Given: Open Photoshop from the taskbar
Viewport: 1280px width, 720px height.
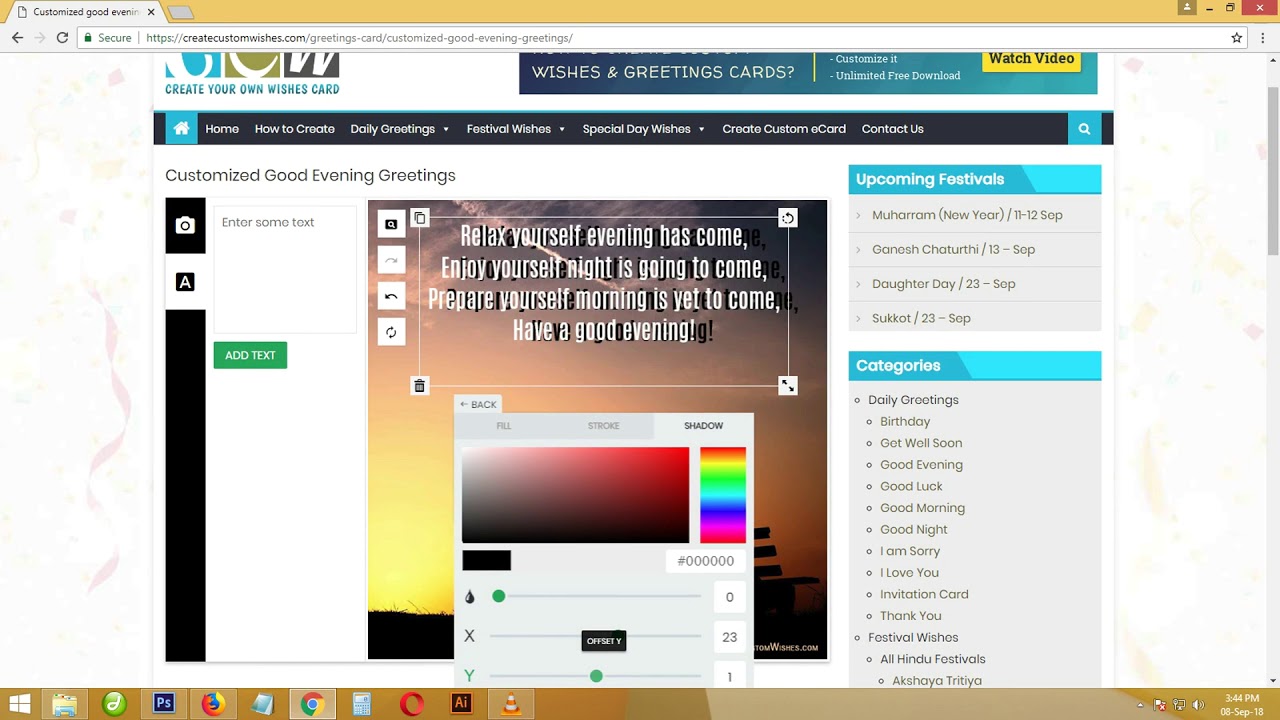Looking at the screenshot, I should coord(164,704).
